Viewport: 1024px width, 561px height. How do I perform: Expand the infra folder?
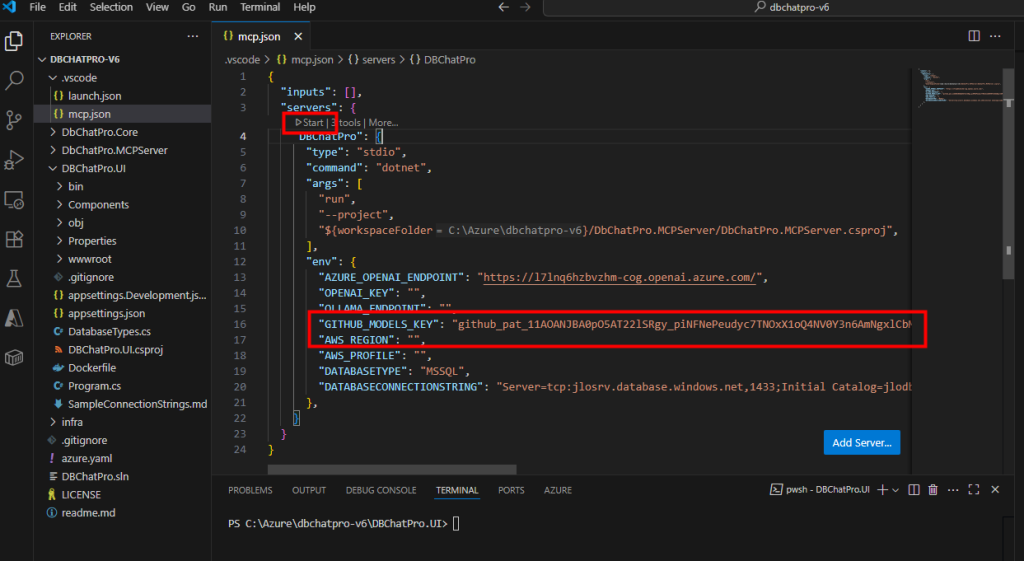(x=123, y=423)
